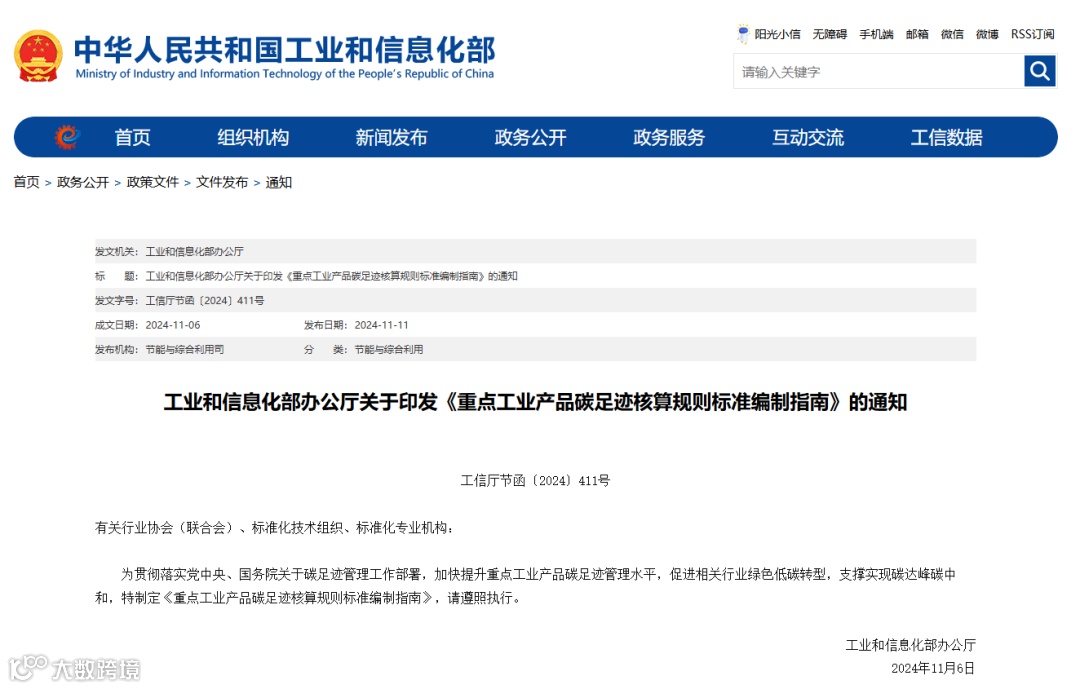Click the 发文机关 value 工业和信息化部办公厅

point(194,251)
